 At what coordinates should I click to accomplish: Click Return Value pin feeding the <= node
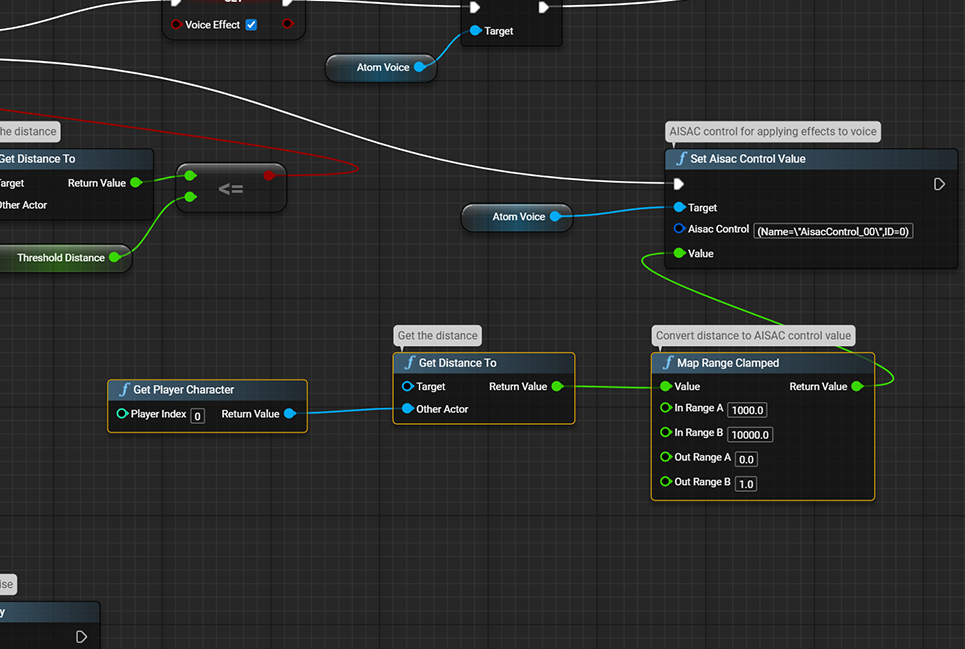(136, 183)
